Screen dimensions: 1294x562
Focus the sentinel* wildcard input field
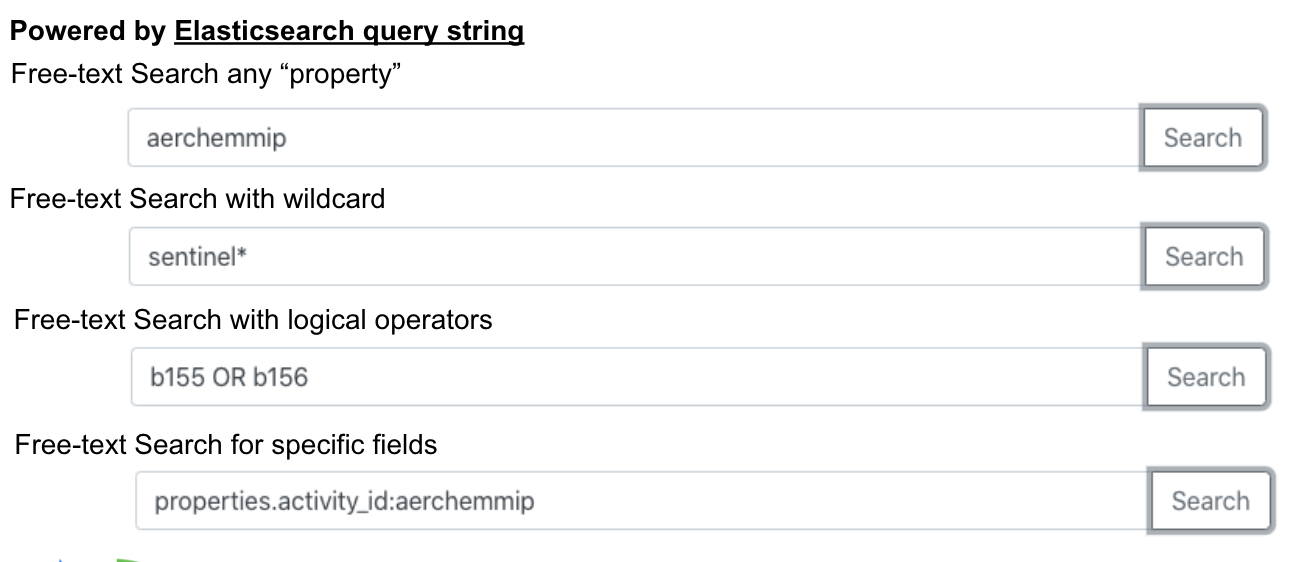(x=636, y=257)
